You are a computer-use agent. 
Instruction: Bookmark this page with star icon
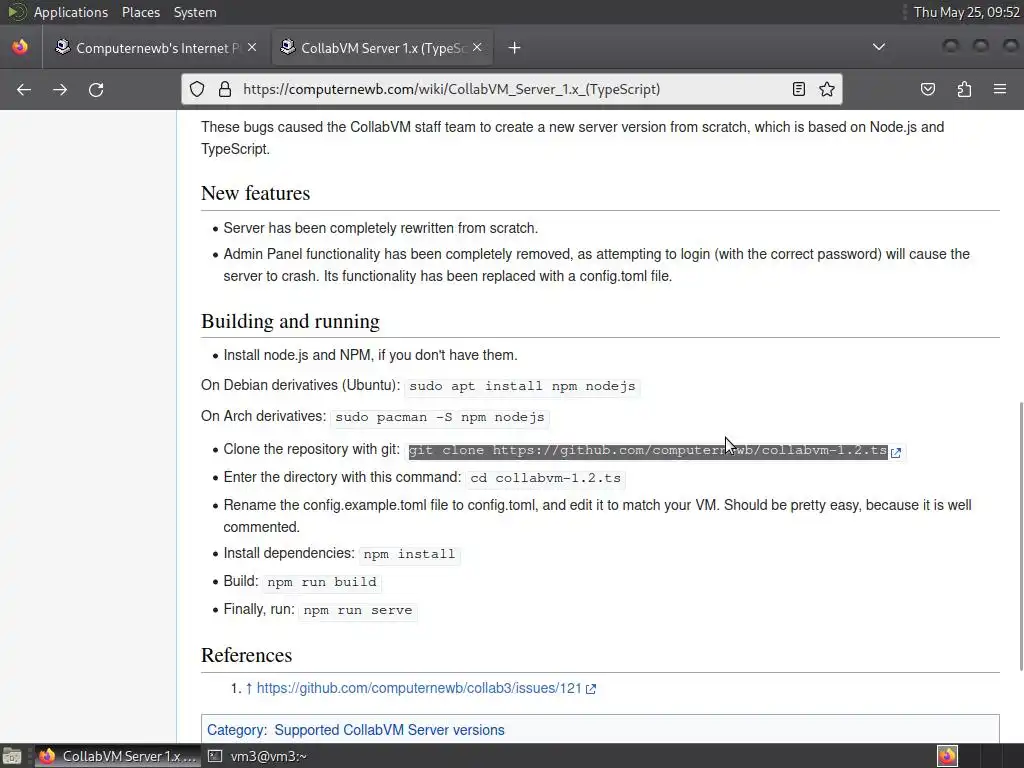click(x=827, y=89)
